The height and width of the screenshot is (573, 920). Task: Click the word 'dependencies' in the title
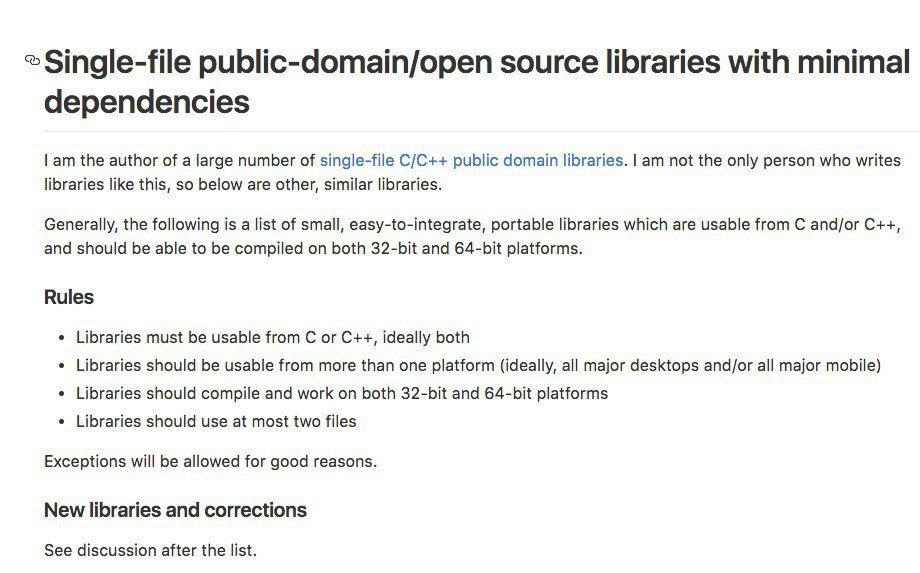[146, 101]
